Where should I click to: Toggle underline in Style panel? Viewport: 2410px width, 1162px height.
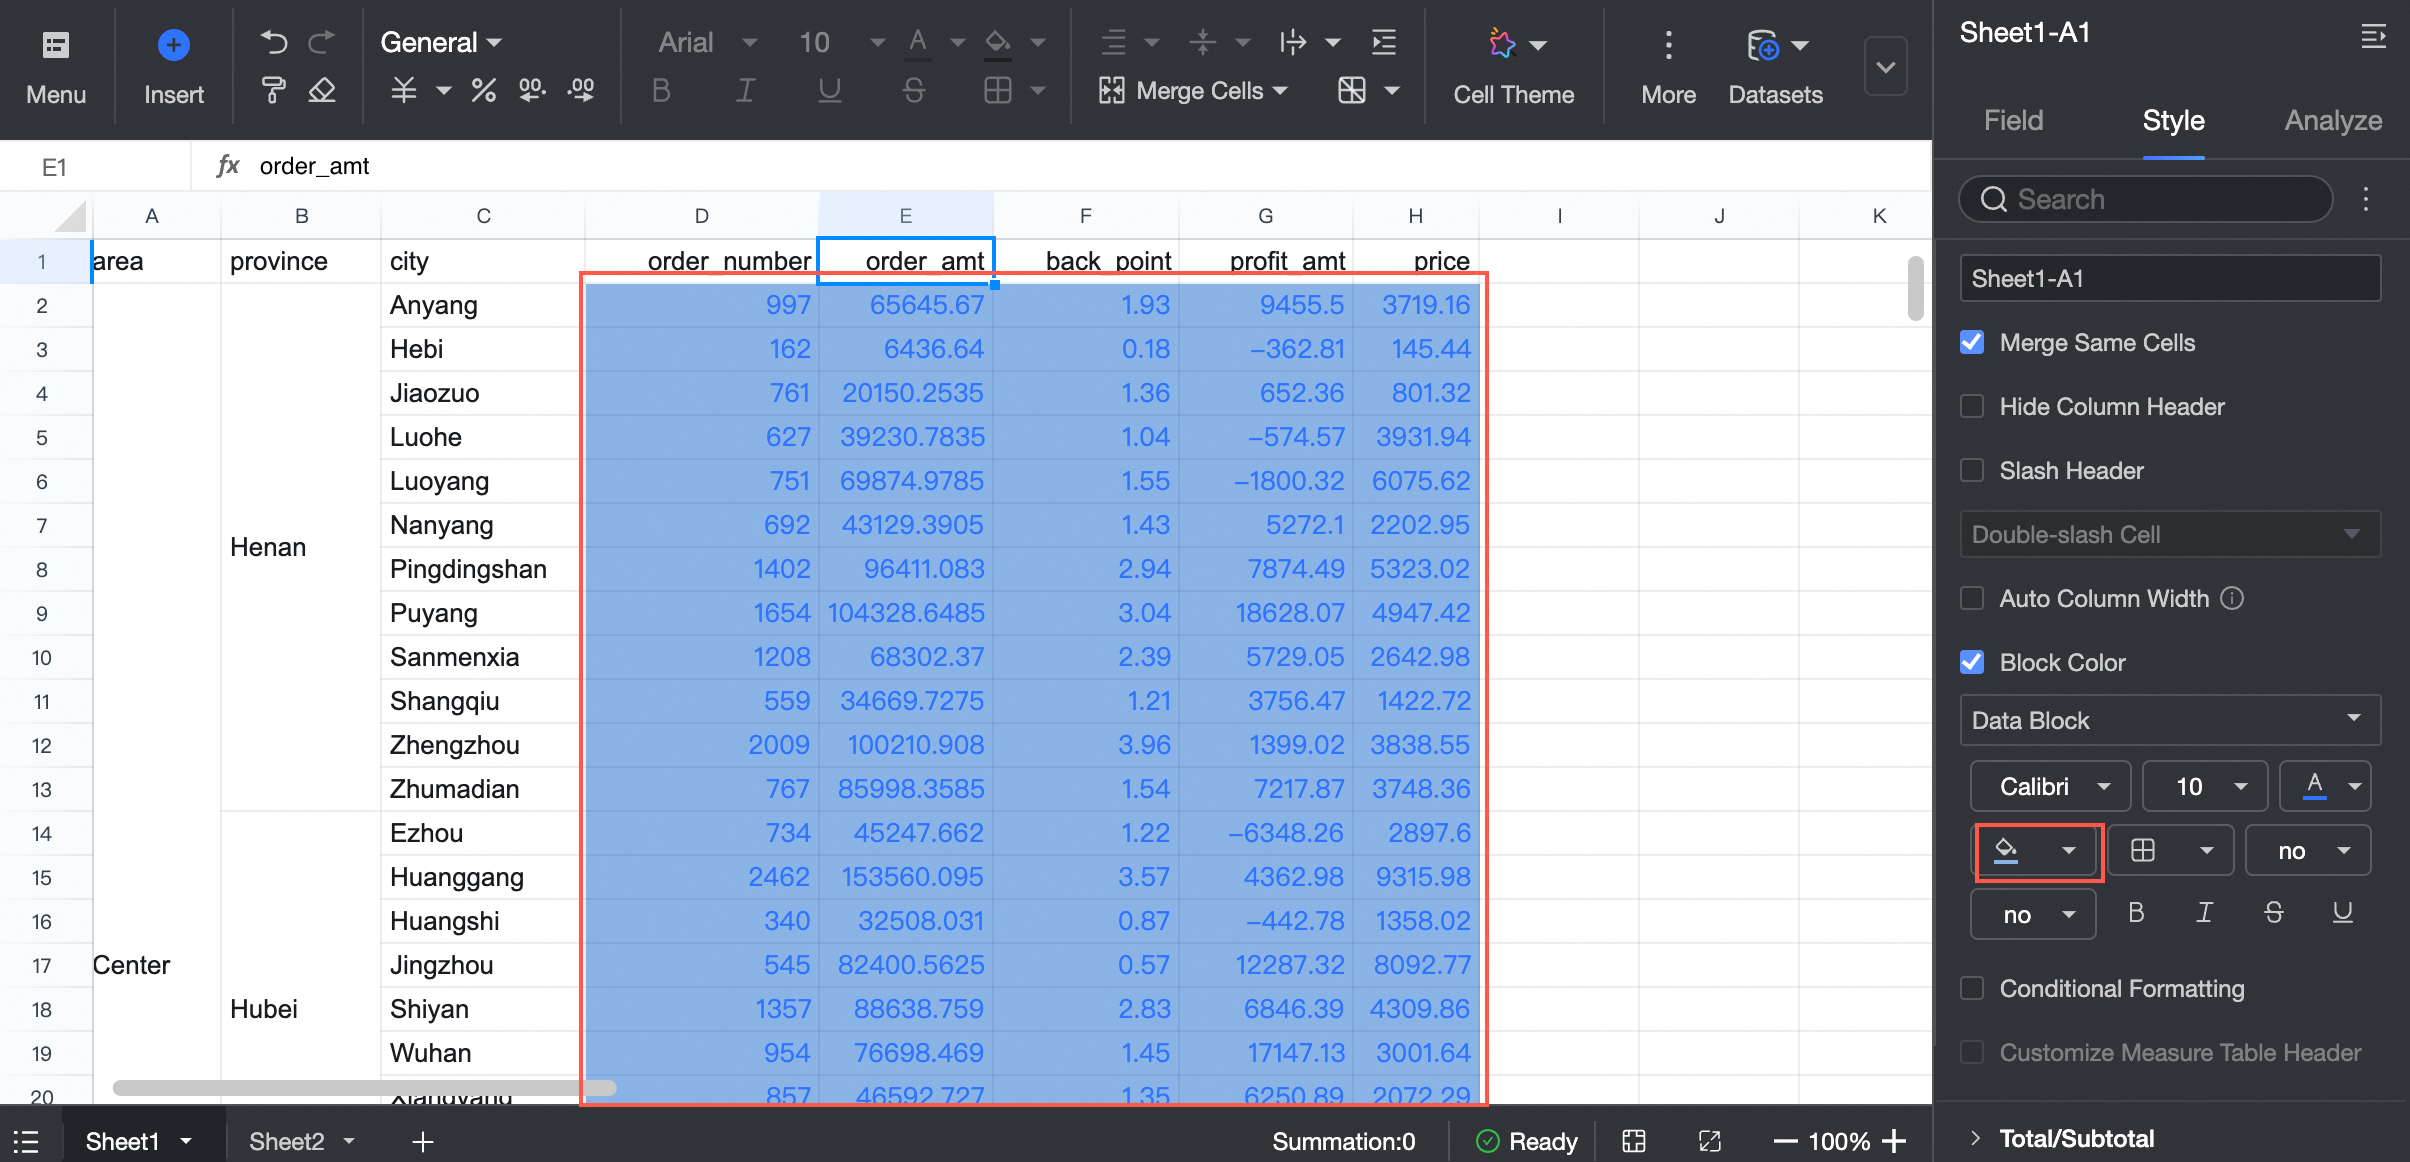[2342, 913]
